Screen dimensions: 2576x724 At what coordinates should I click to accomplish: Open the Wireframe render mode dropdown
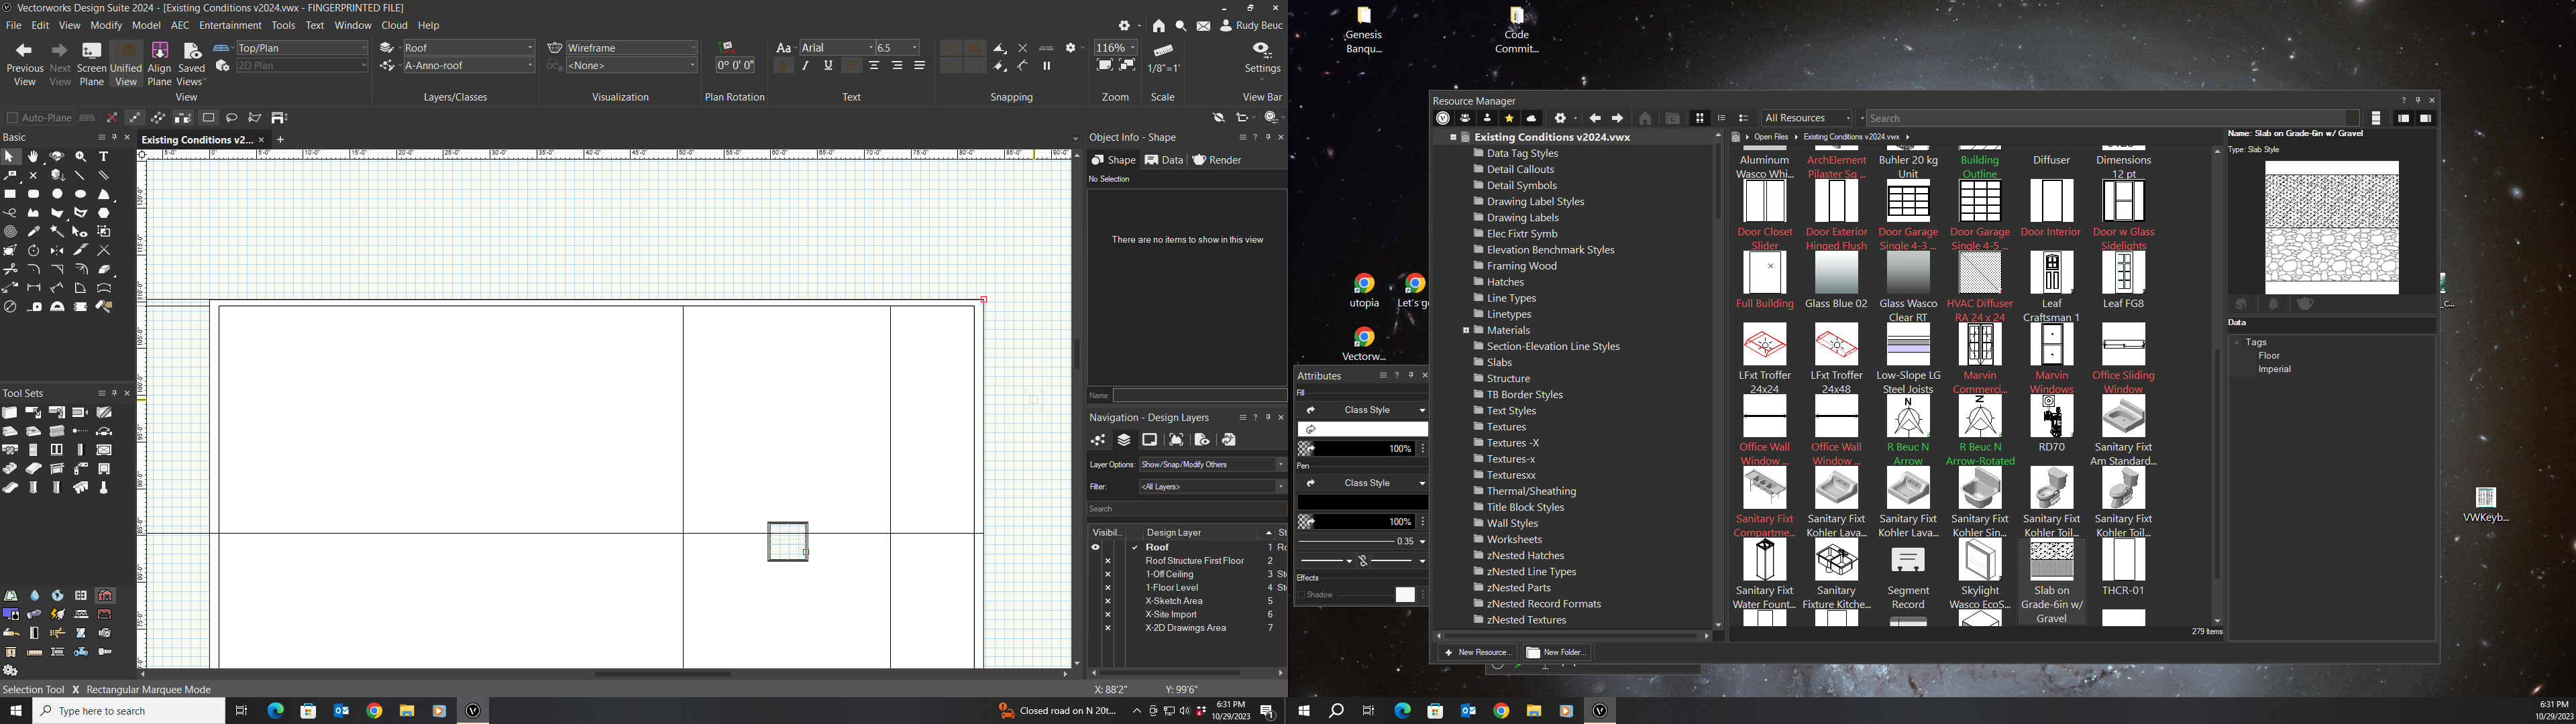(x=631, y=48)
